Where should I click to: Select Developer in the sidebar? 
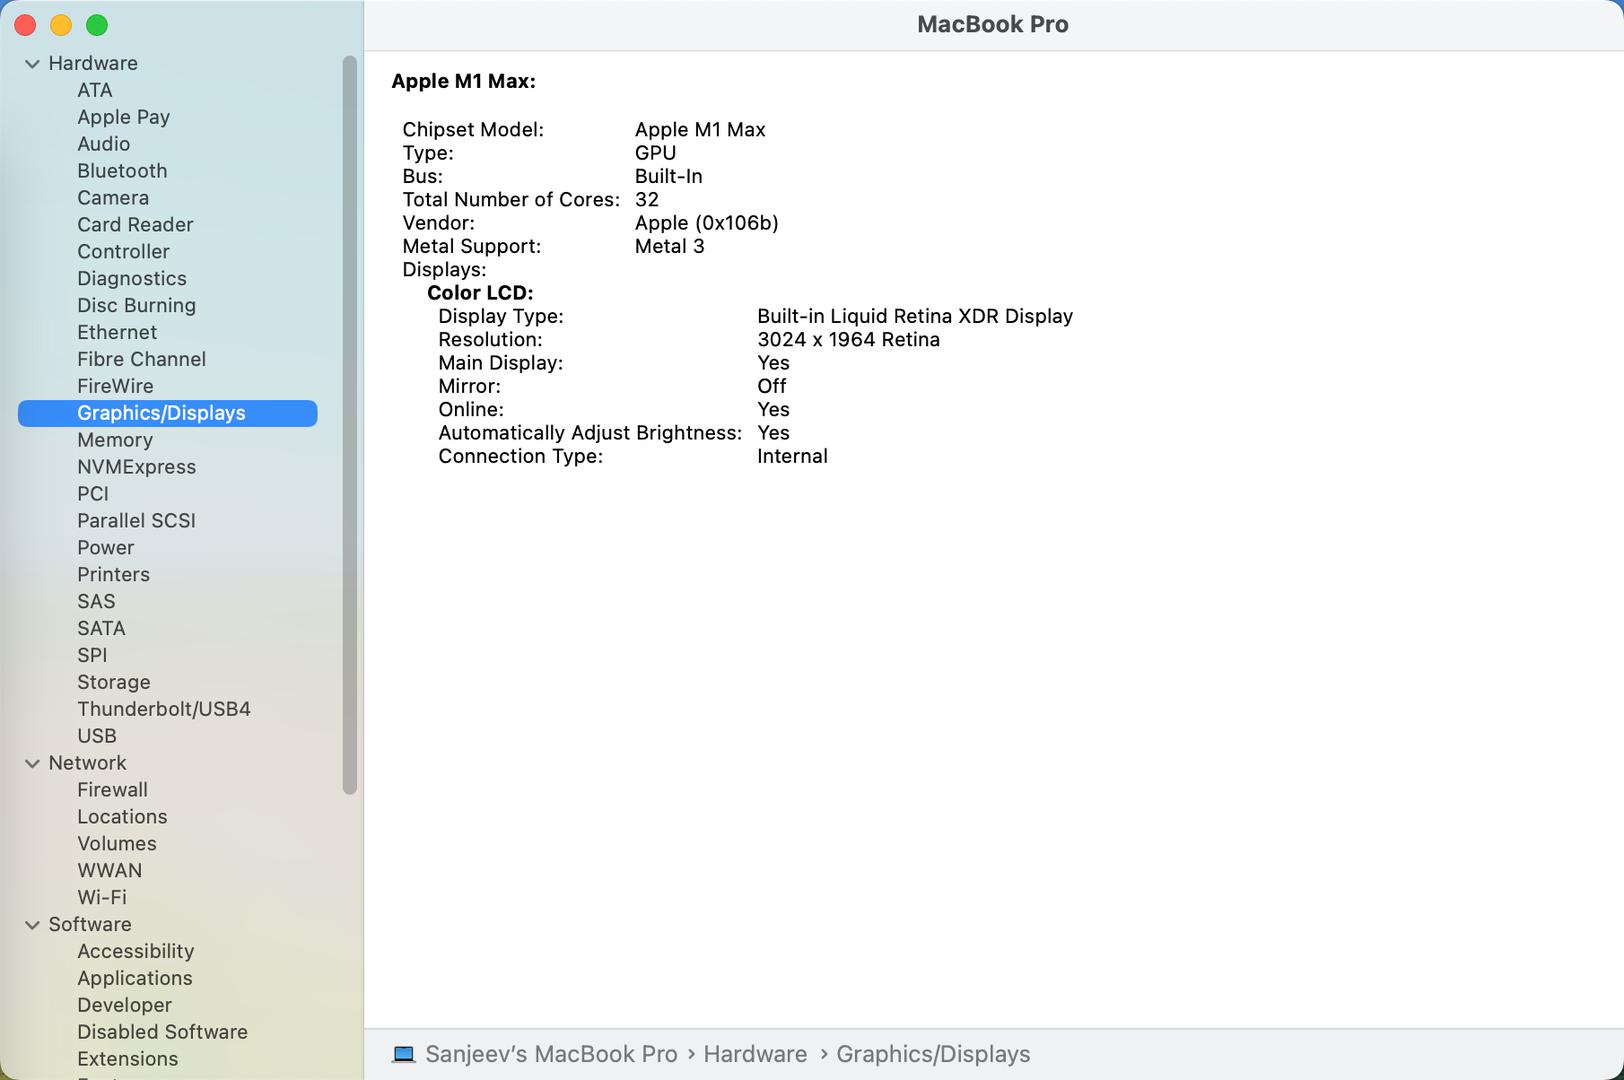click(x=125, y=1007)
